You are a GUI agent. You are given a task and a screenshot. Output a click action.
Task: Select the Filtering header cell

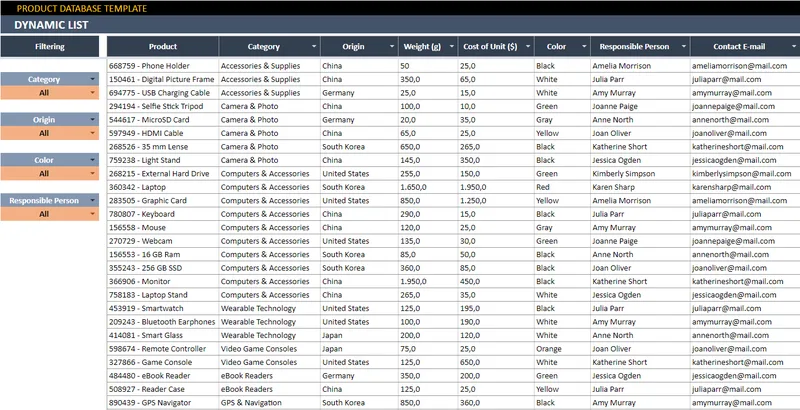click(x=50, y=46)
